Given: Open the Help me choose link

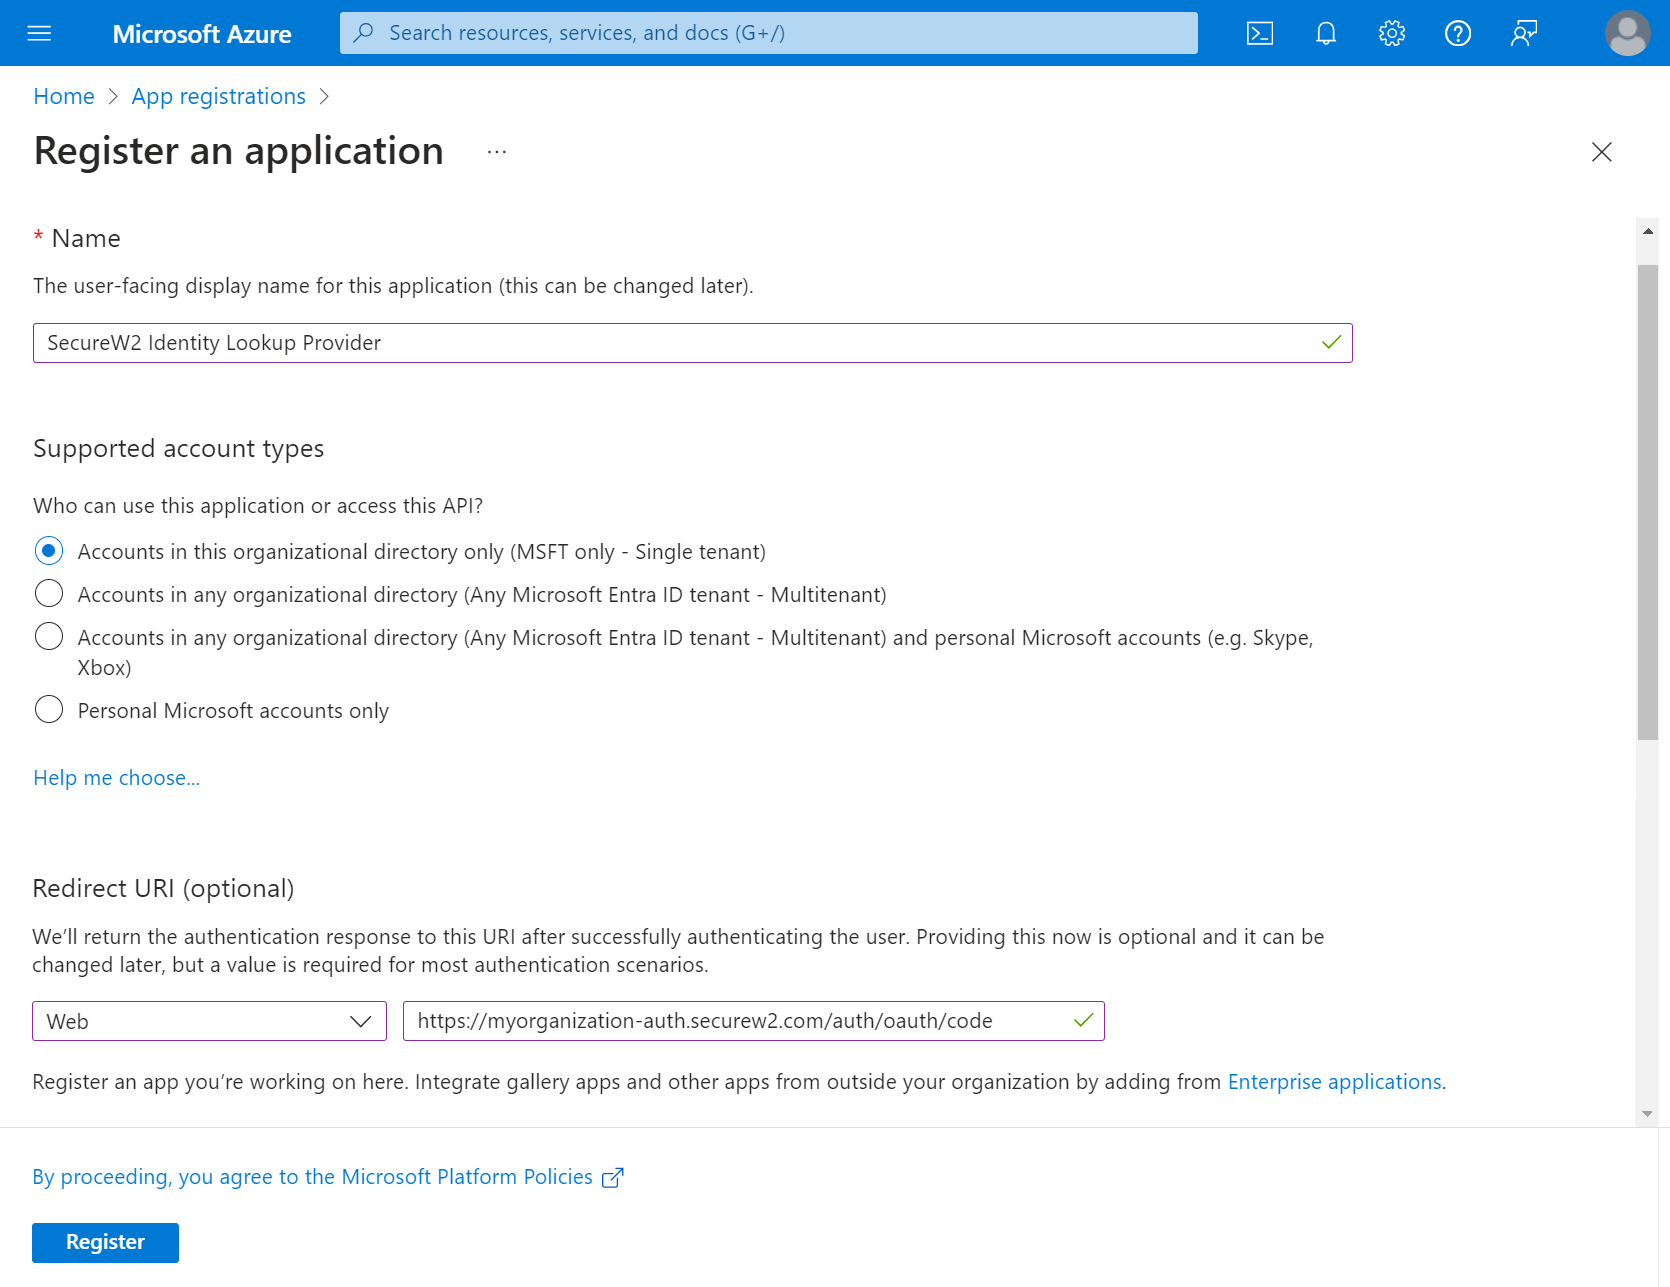Looking at the screenshot, I should point(116,778).
